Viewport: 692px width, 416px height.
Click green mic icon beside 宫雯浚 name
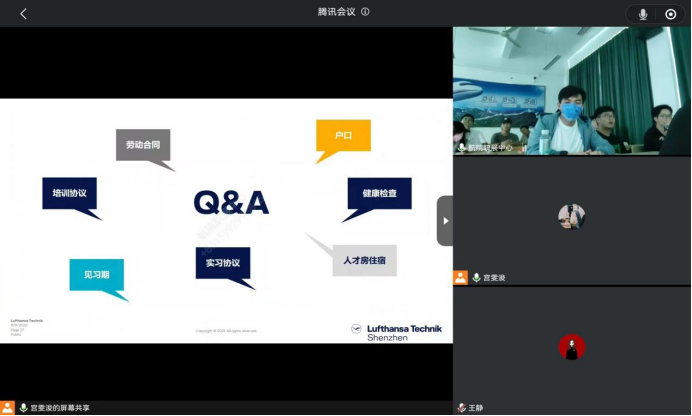pyautogui.click(x=476, y=277)
